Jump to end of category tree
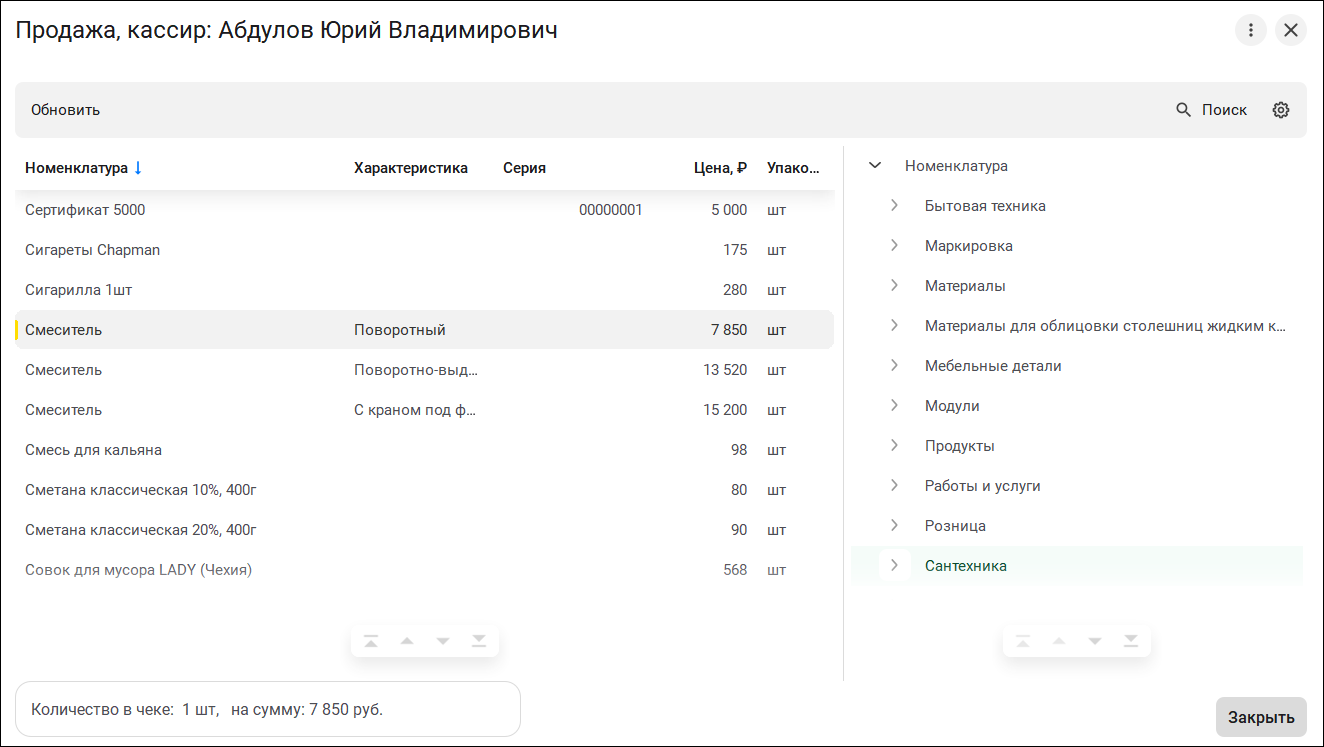 [1131, 641]
